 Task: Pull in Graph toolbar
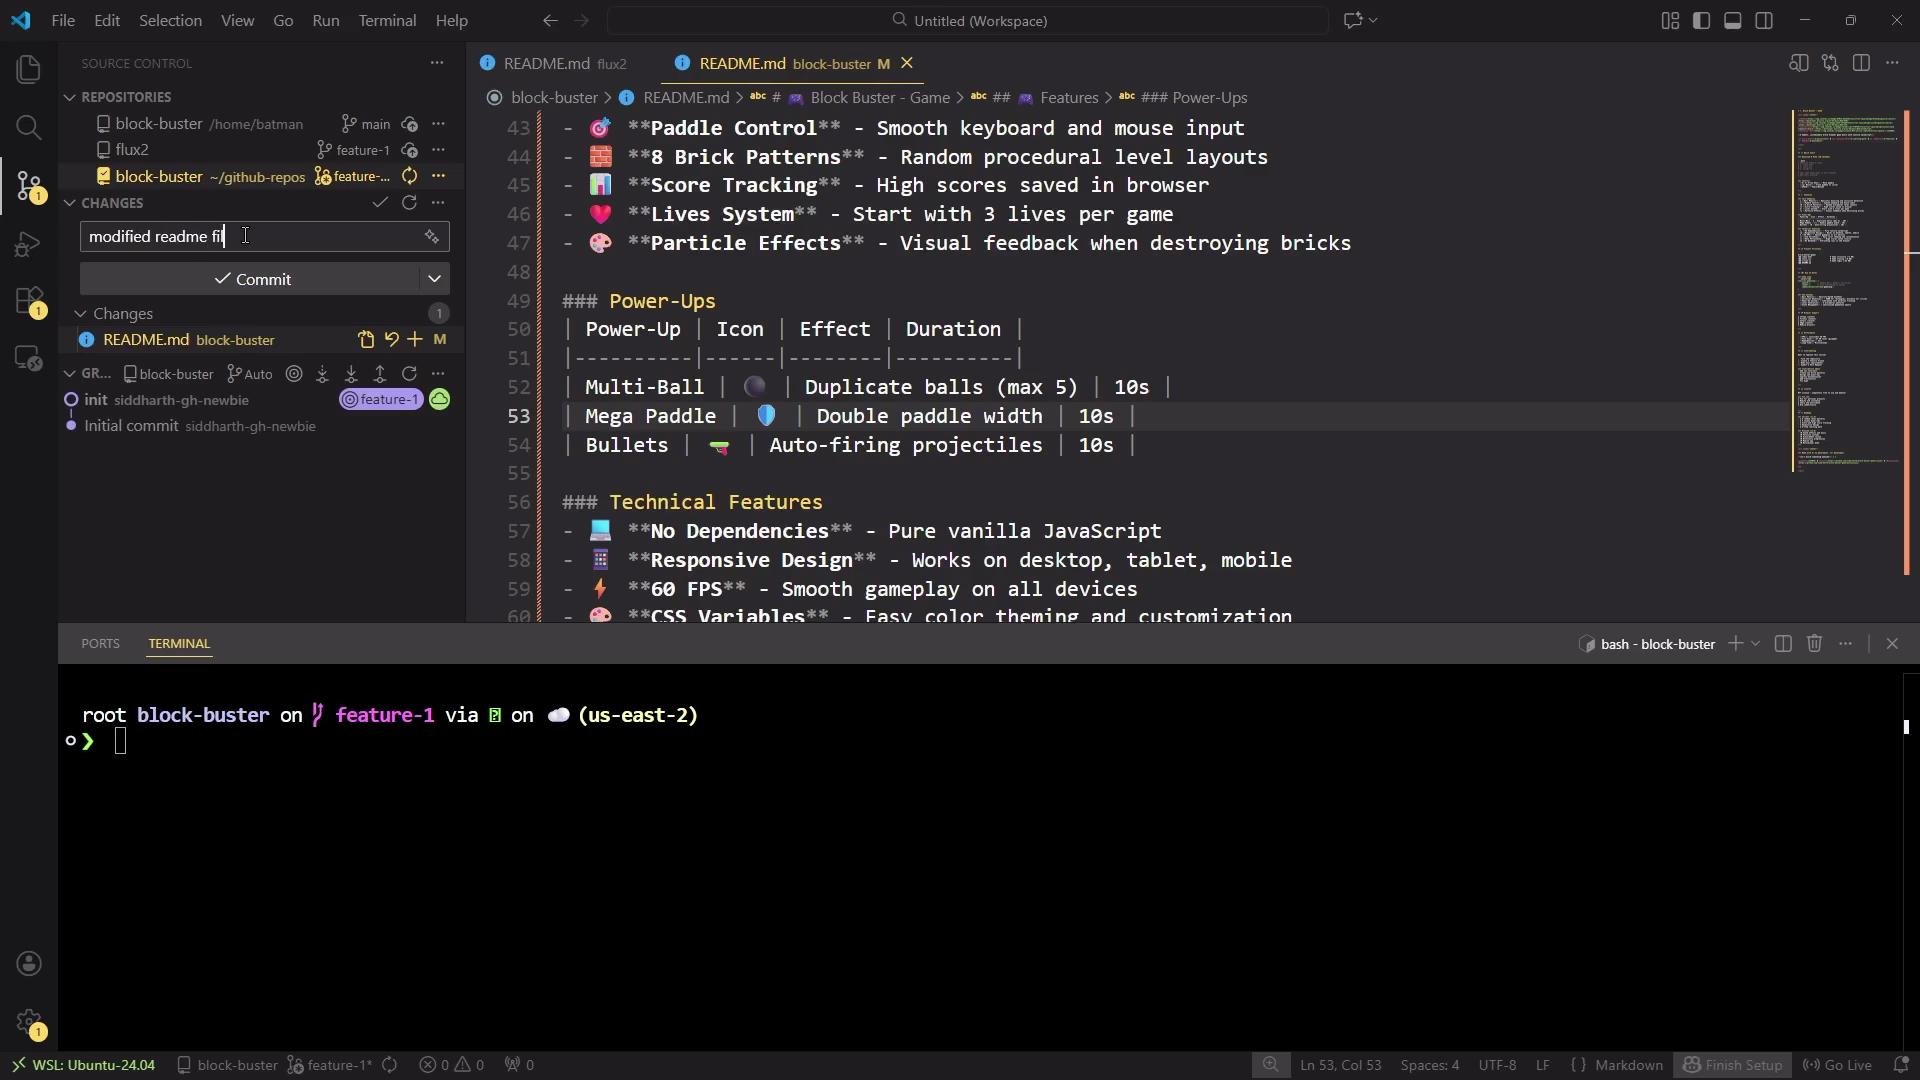tap(351, 374)
